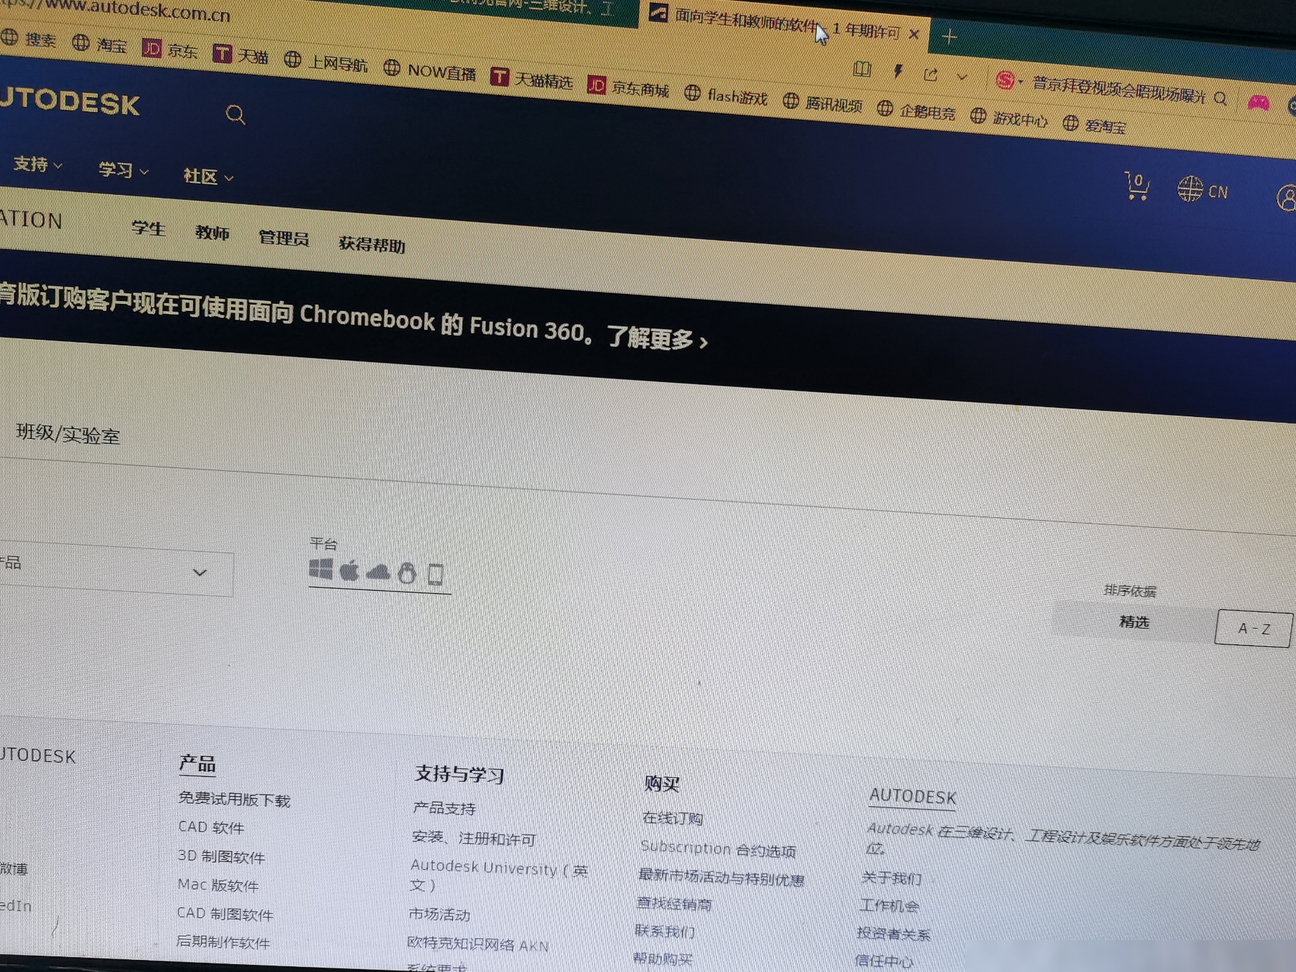Expand the 支持 menu chevron
Viewport: 1296px width, 972px height.
58,166
